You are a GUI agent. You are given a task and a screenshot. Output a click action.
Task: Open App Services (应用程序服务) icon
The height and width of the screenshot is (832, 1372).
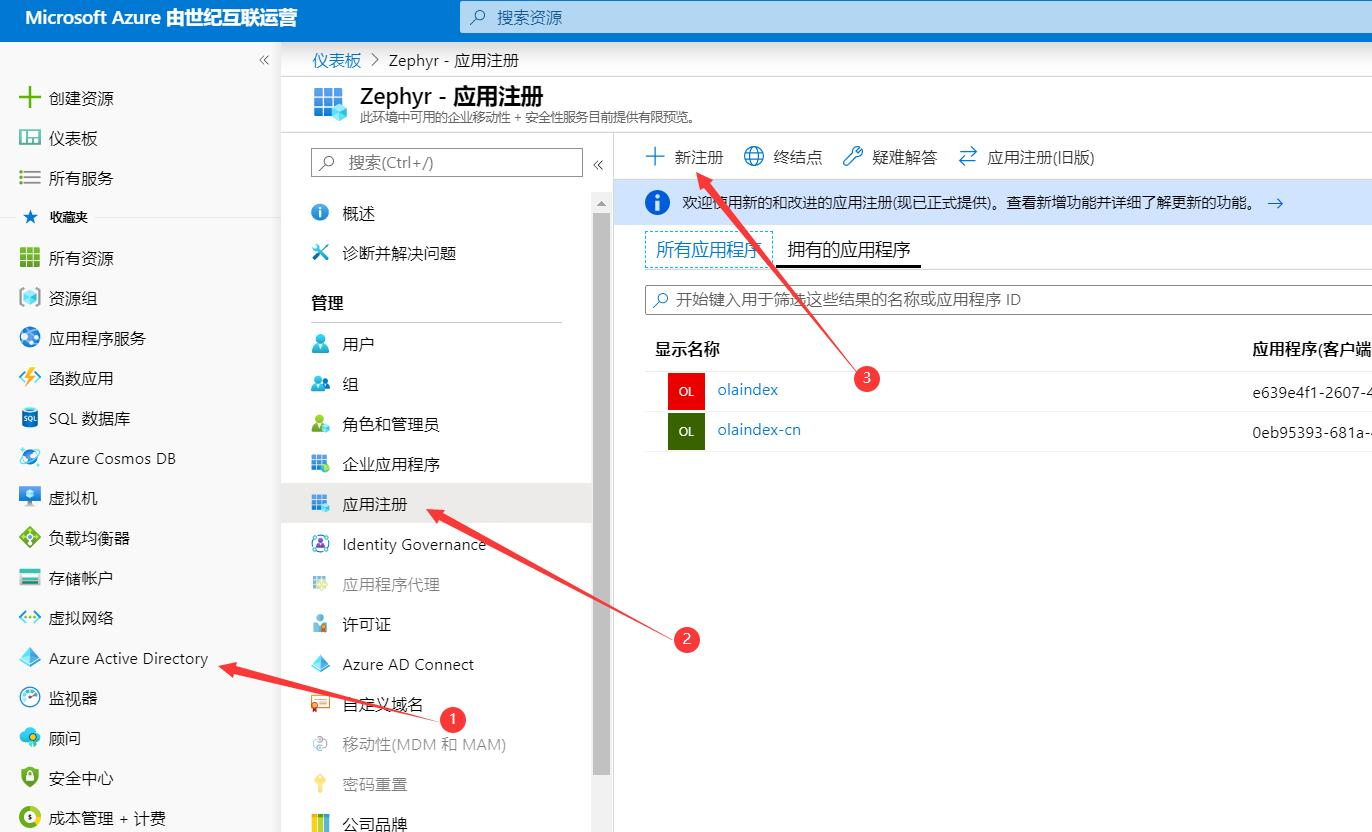click(30, 338)
